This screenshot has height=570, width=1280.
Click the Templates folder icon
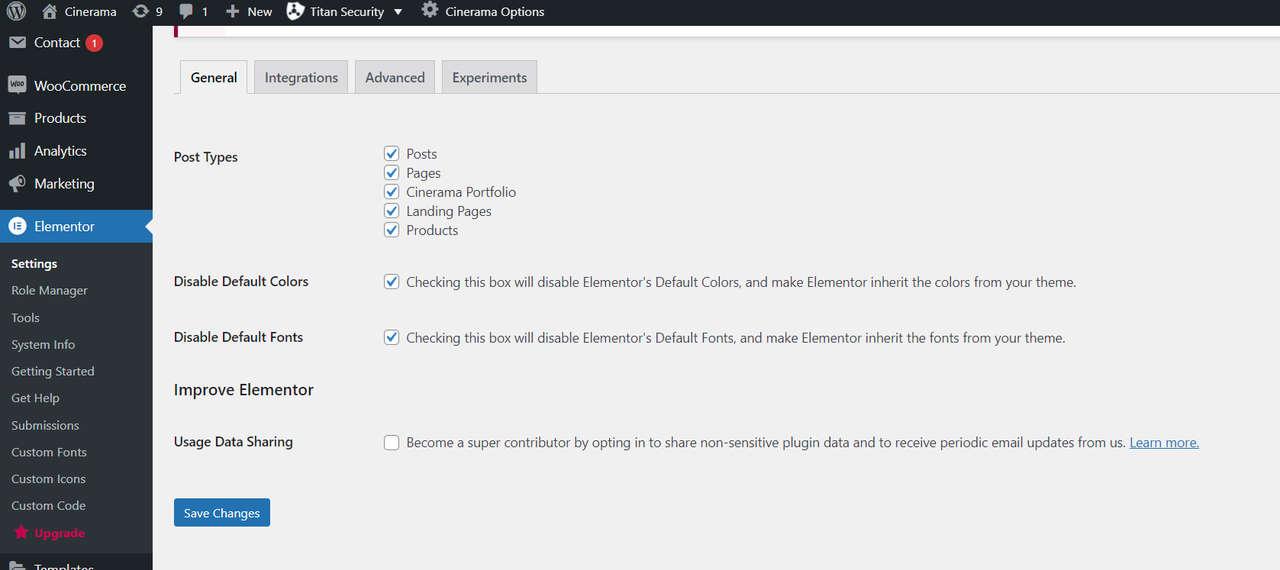pyautogui.click(x=17, y=565)
